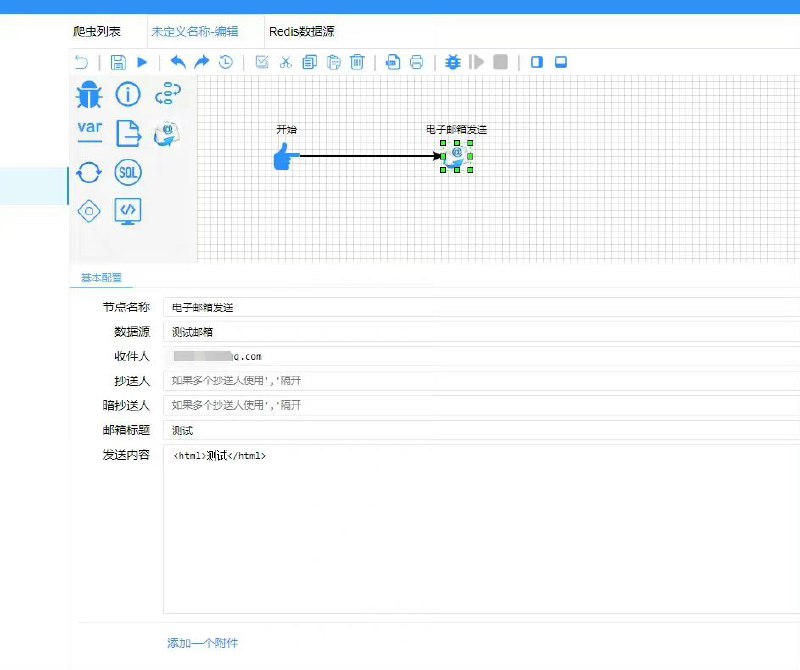This screenshot has width=800, height=670.
Task: Delete selected node with trash icon
Action: point(357,62)
